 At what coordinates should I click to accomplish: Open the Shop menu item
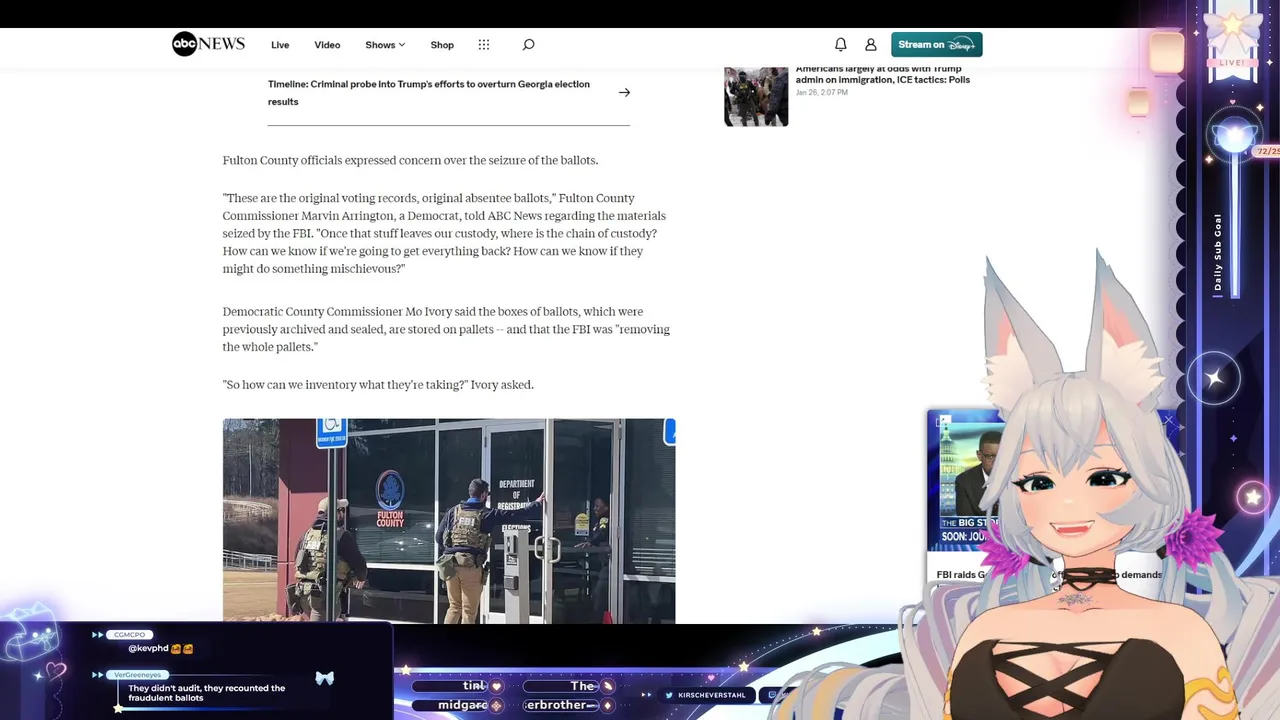coord(442,45)
